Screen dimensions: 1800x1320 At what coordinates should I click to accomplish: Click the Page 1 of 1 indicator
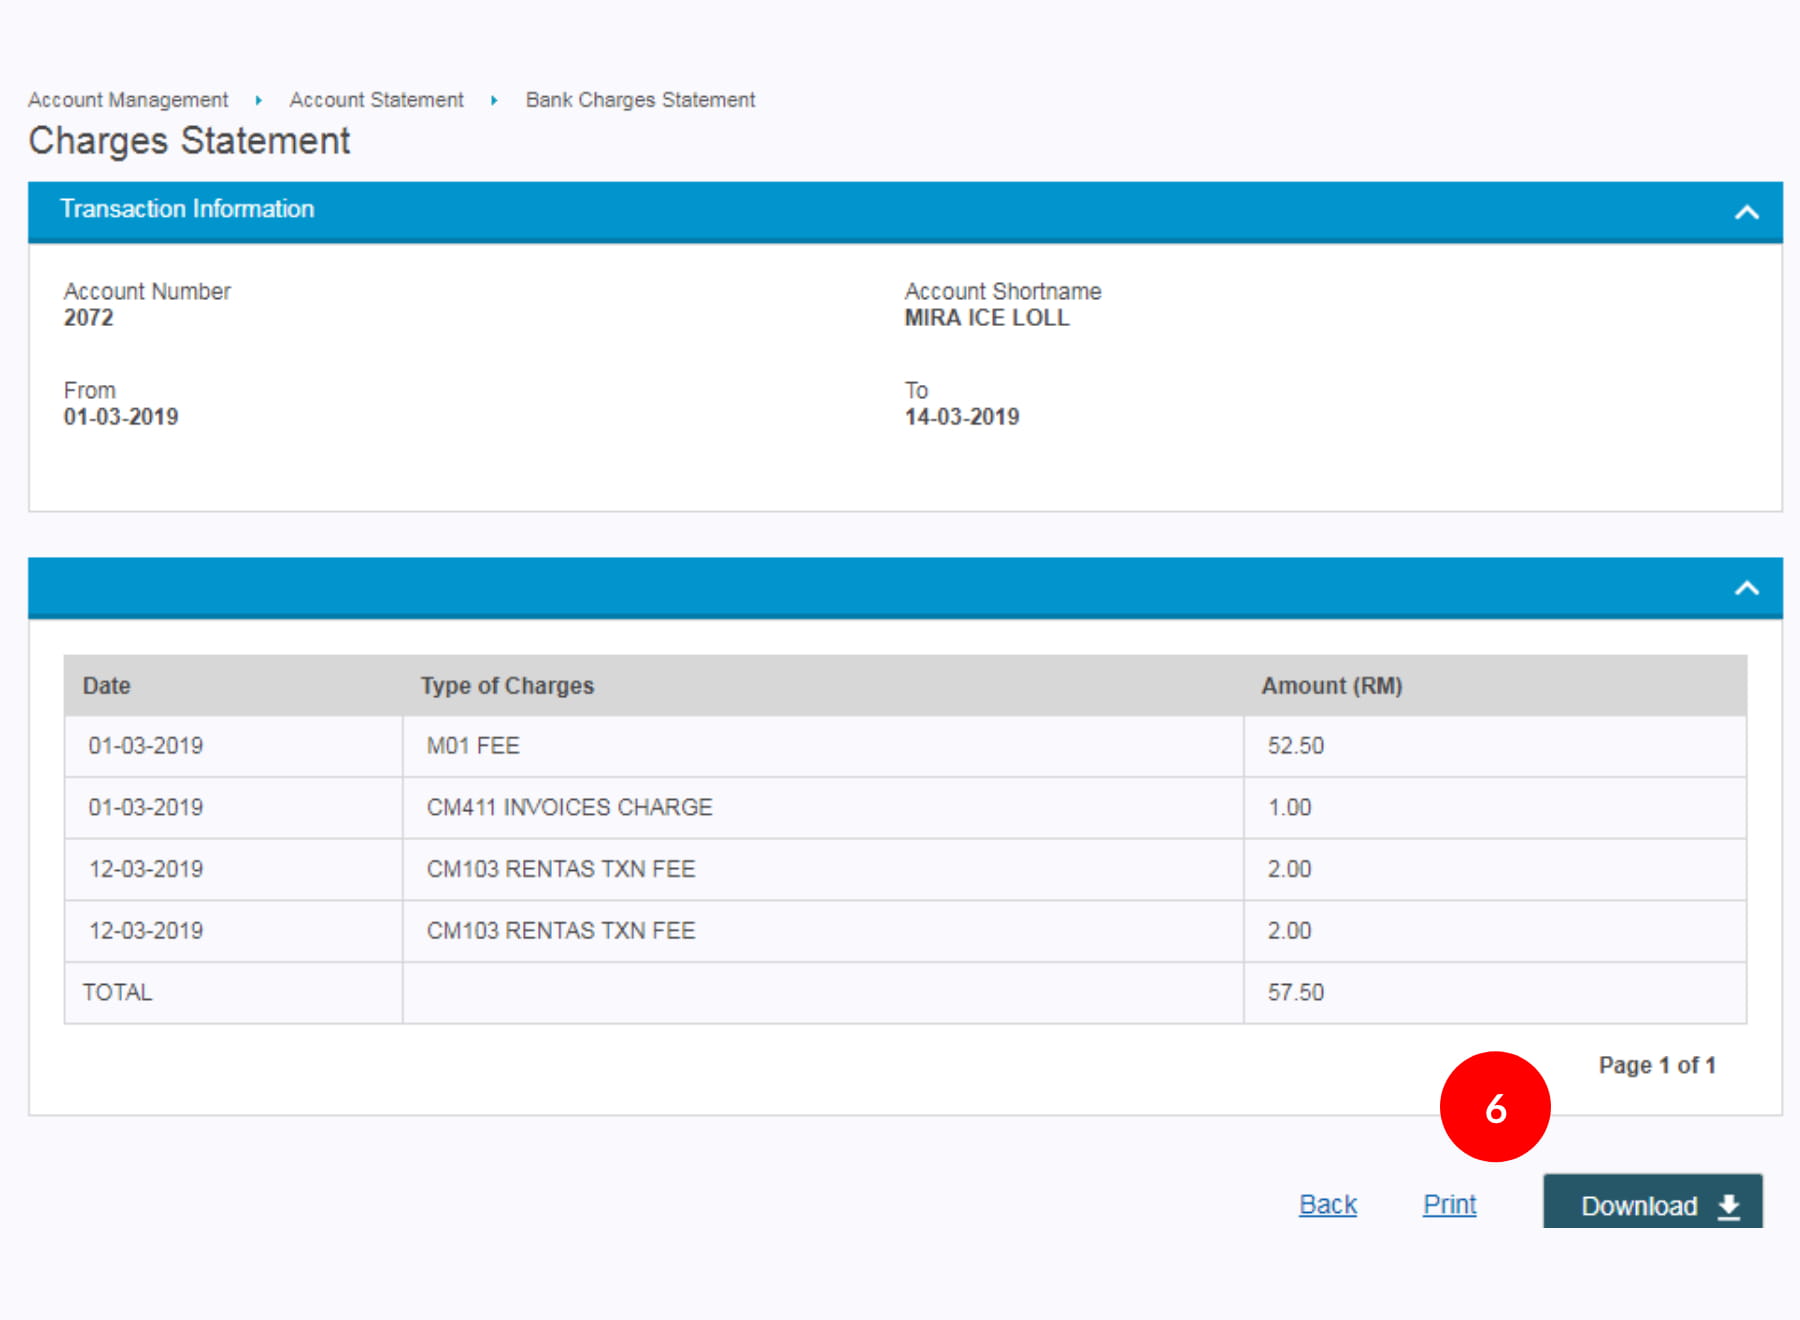point(1657,1065)
